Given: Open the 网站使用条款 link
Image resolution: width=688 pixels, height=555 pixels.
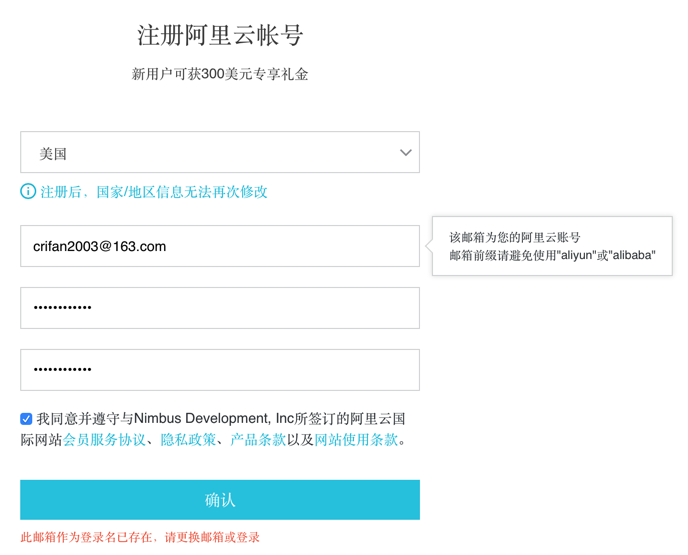Looking at the screenshot, I should click(356, 439).
